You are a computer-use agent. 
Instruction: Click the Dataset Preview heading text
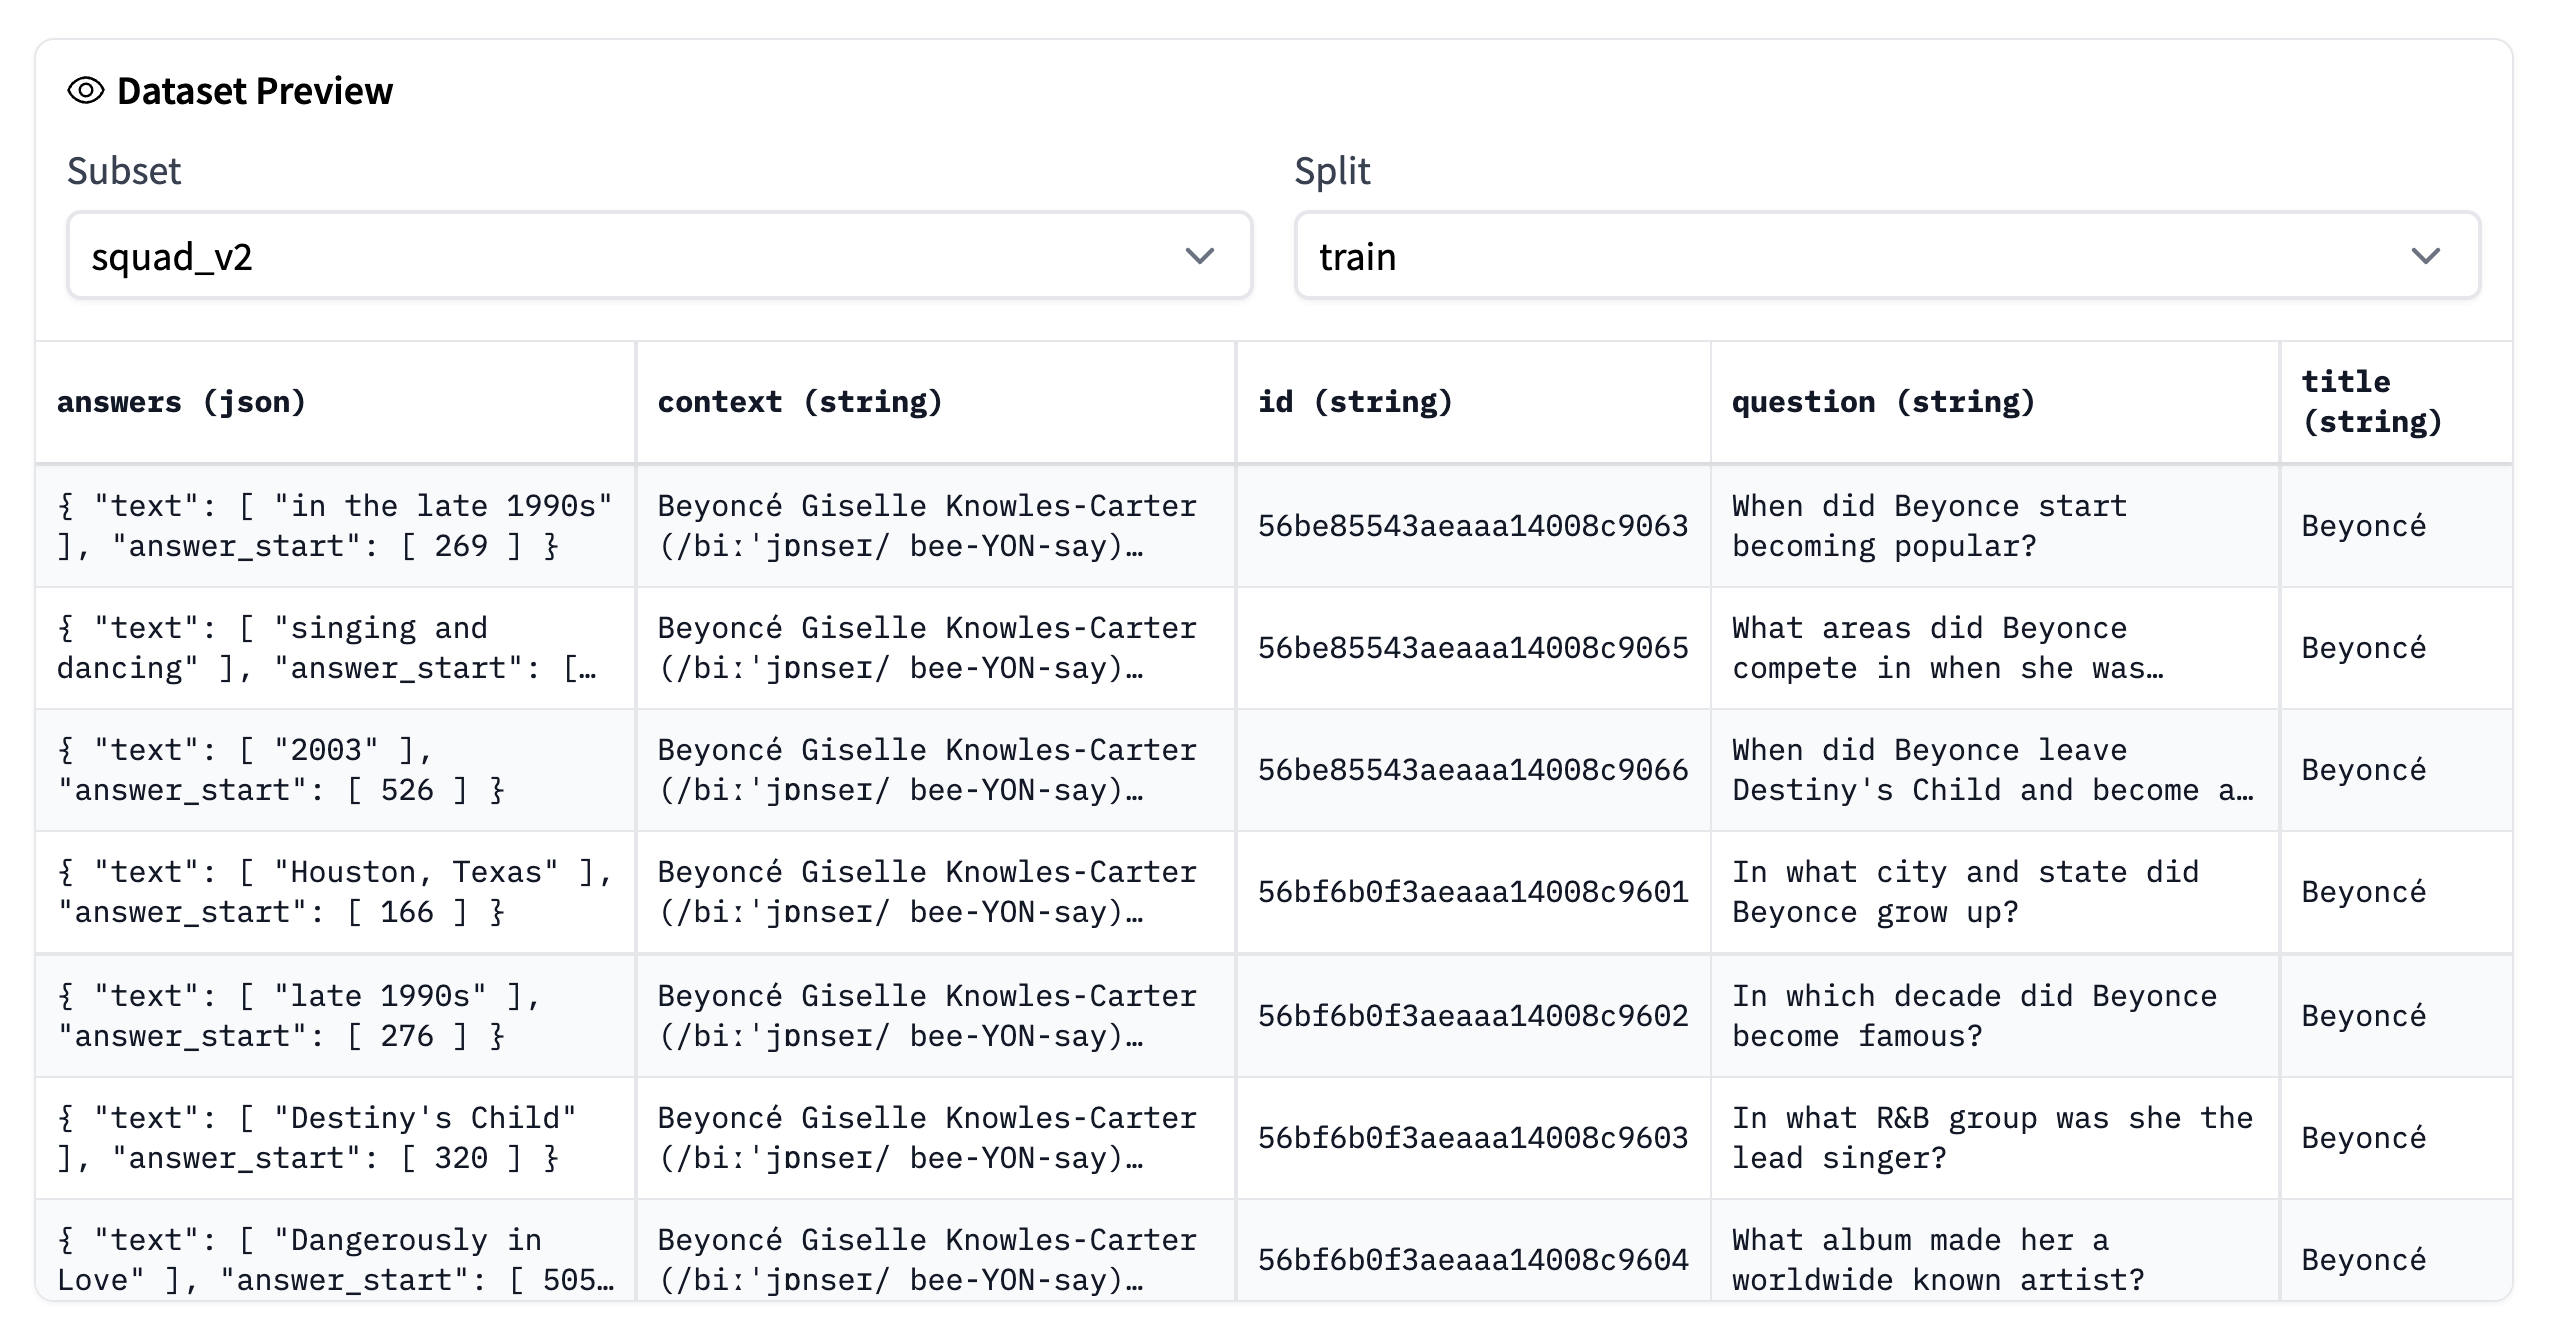255,91
